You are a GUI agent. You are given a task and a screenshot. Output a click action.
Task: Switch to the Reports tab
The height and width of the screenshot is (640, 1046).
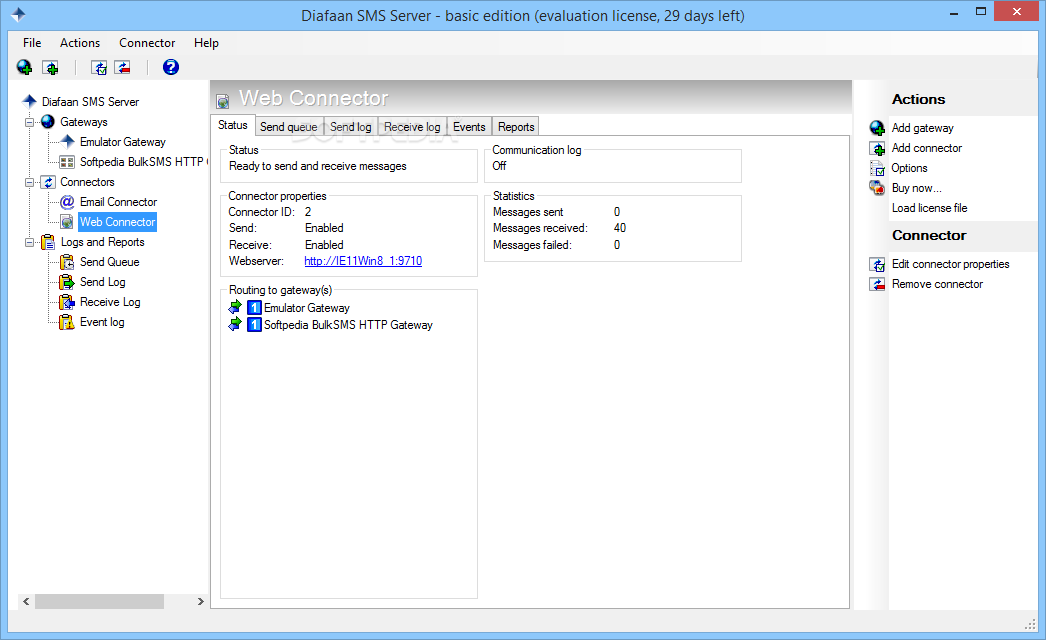(x=516, y=127)
